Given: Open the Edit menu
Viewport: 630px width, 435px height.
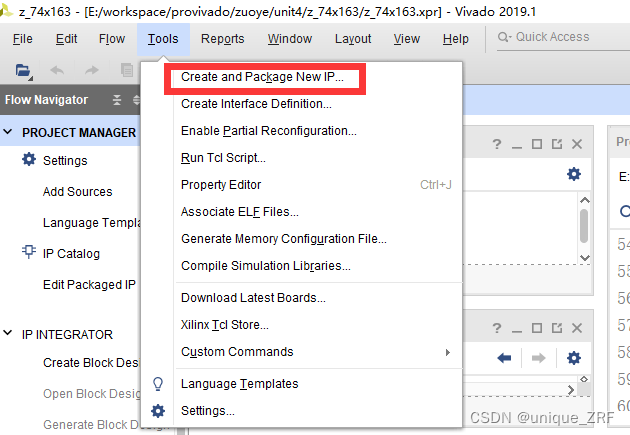Looking at the screenshot, I should tap(66, 39).
